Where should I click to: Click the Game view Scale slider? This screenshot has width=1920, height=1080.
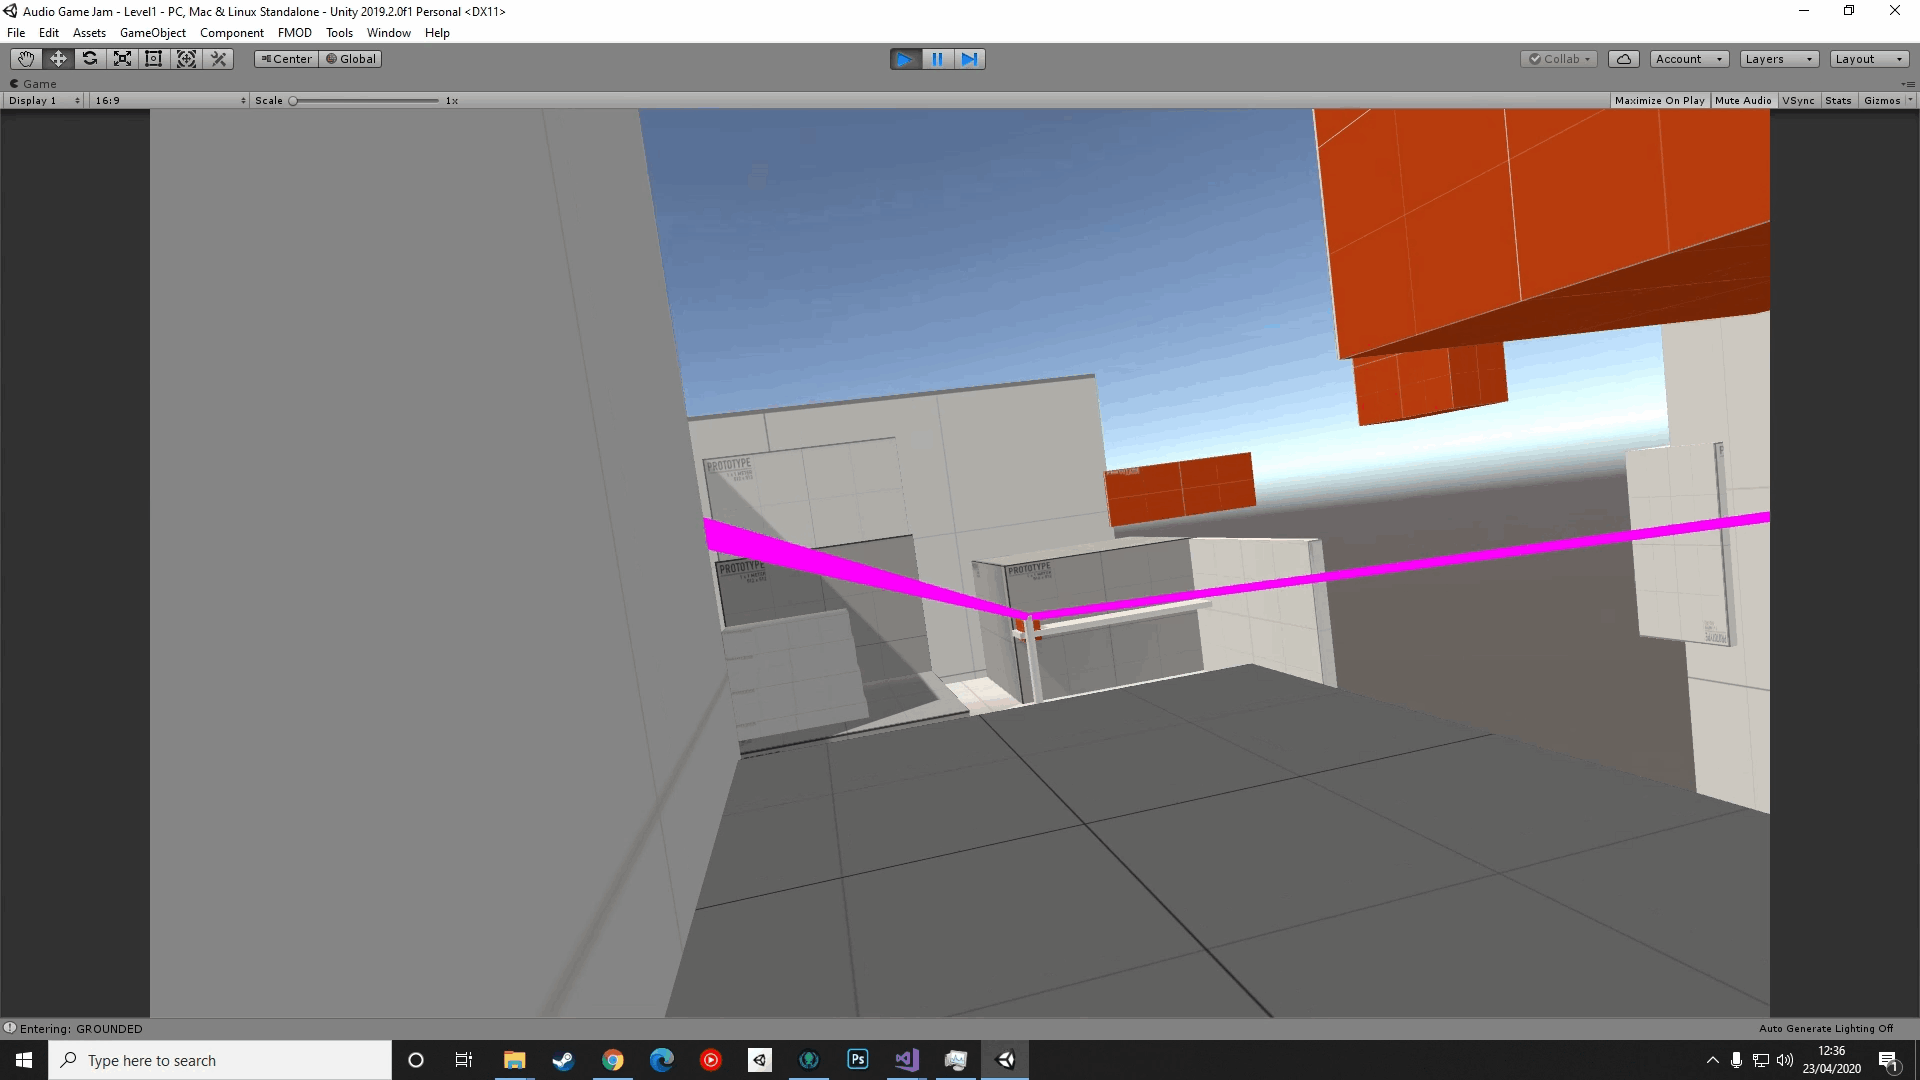(x=365, y=100)
